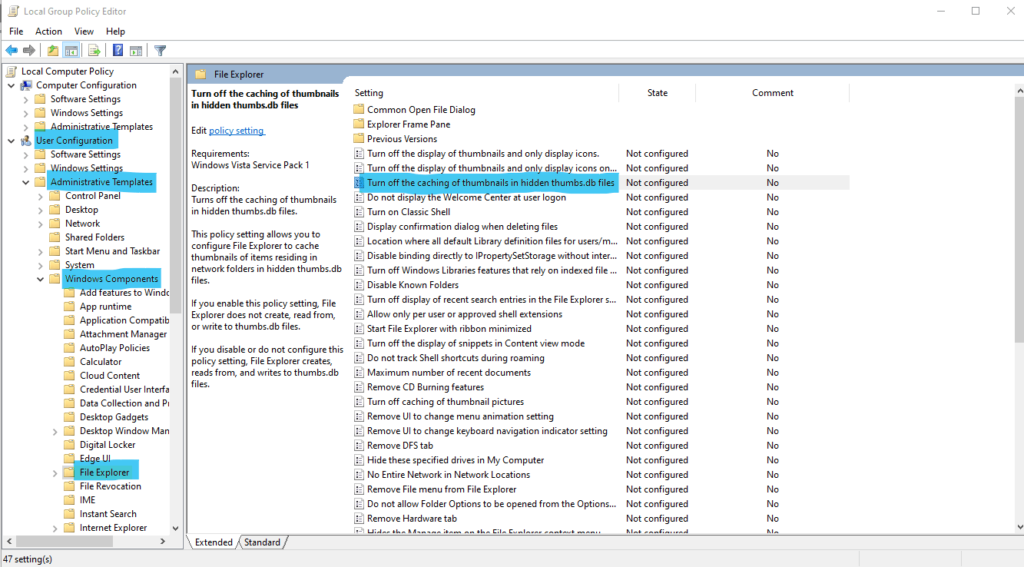The image size is (1024, 567).
Task: Collapse the Windows Components tree node
Action: [40, 279]
